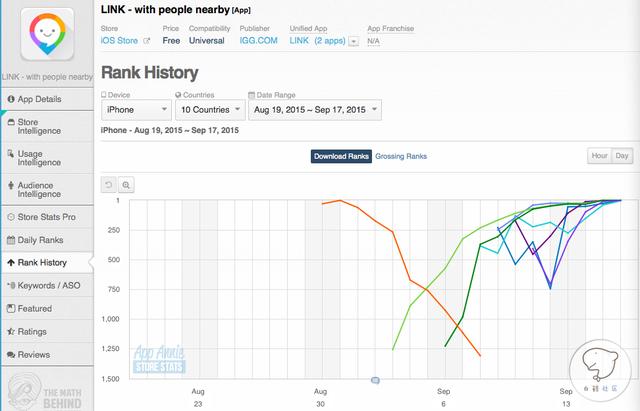The height and width of the screenshot is (411, 640).
Task: Open the date range picker
Action: (x=316, y=109)
